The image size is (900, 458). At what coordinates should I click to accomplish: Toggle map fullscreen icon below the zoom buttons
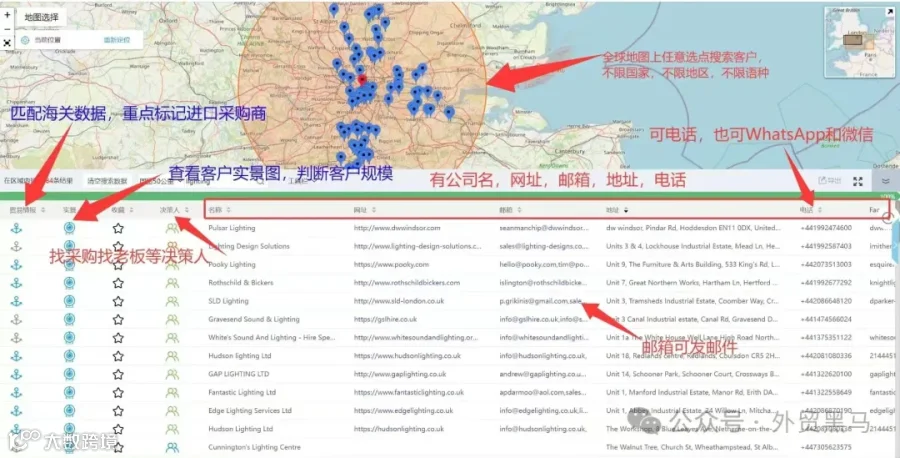pyautogui.click(x=7, y=43)
